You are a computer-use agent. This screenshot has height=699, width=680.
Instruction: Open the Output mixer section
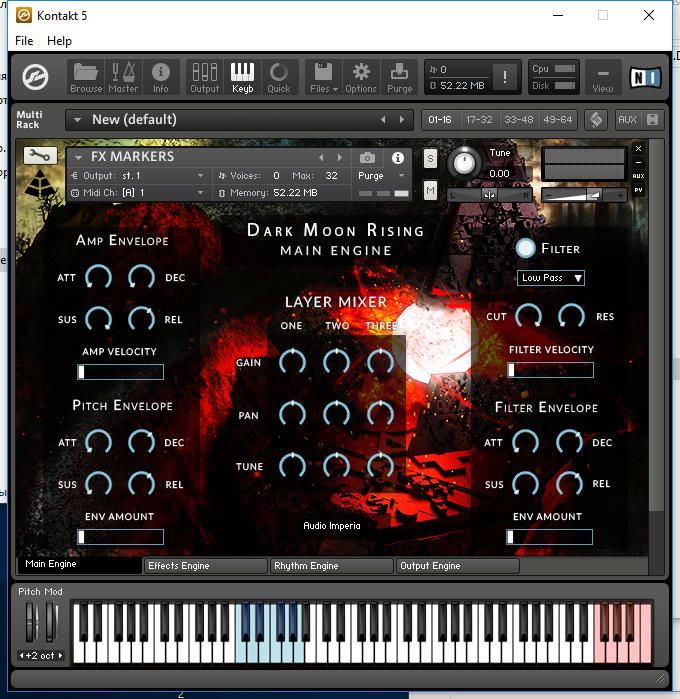[204, 76]
